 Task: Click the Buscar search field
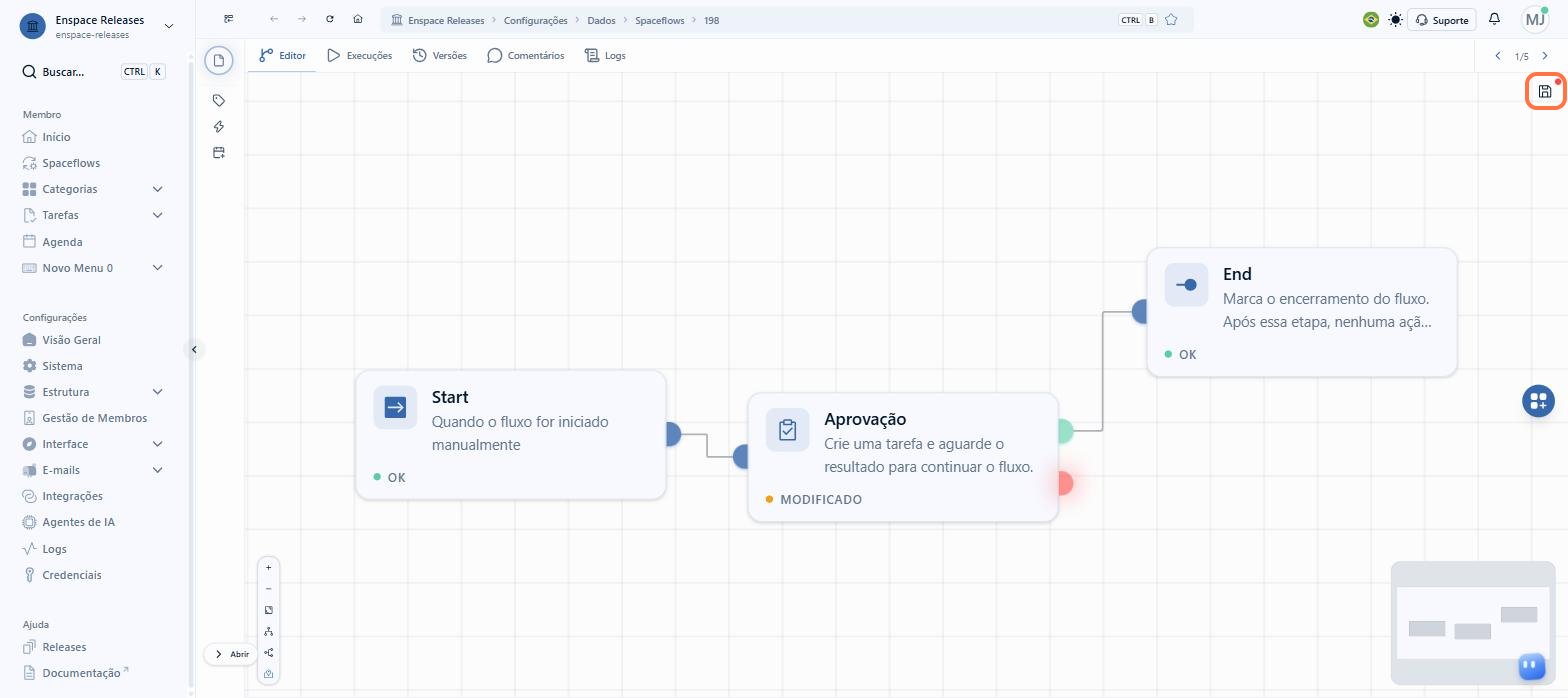(93, 72)
